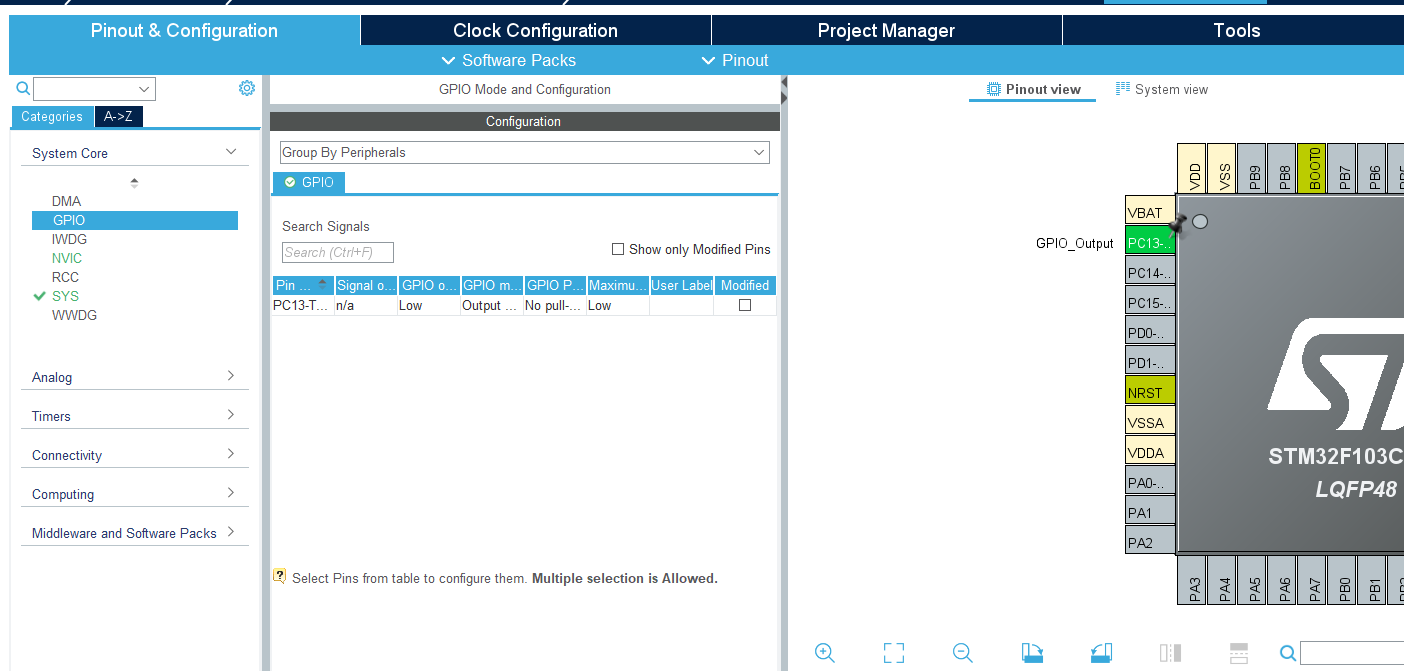Enable Show only Modified Pins checkbox

tap(618, 249)
